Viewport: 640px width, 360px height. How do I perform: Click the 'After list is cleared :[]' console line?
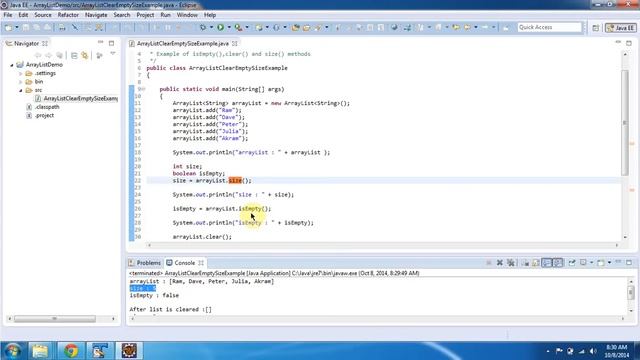click(x=171, y=309)
